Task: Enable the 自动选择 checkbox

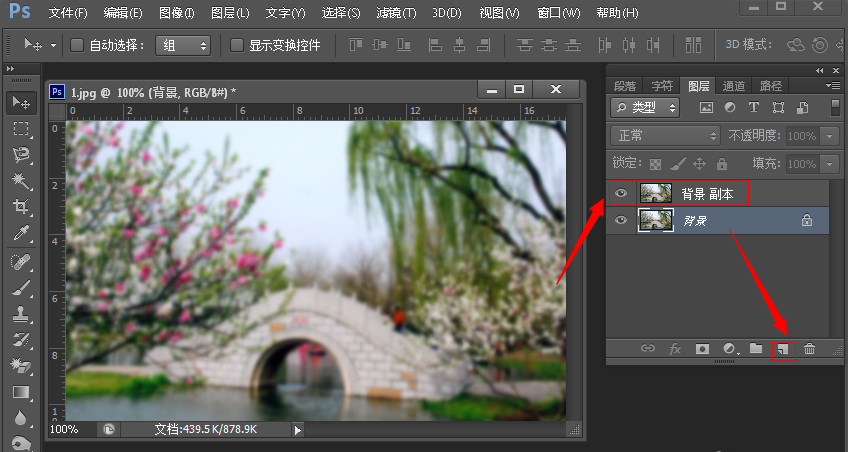Action: 77,45
